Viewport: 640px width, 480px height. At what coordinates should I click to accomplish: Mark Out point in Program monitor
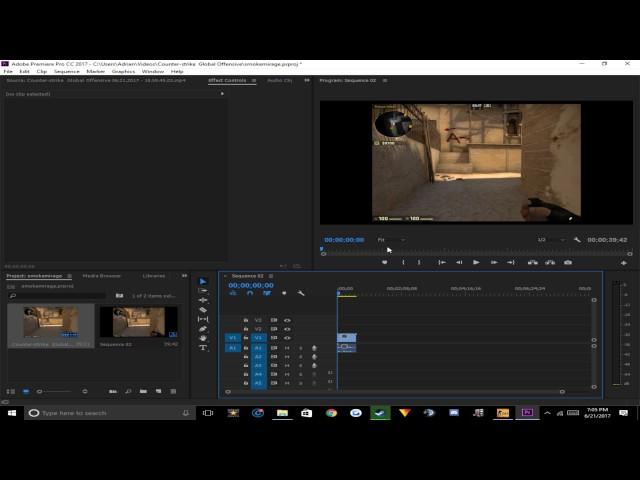pos(419,262)
